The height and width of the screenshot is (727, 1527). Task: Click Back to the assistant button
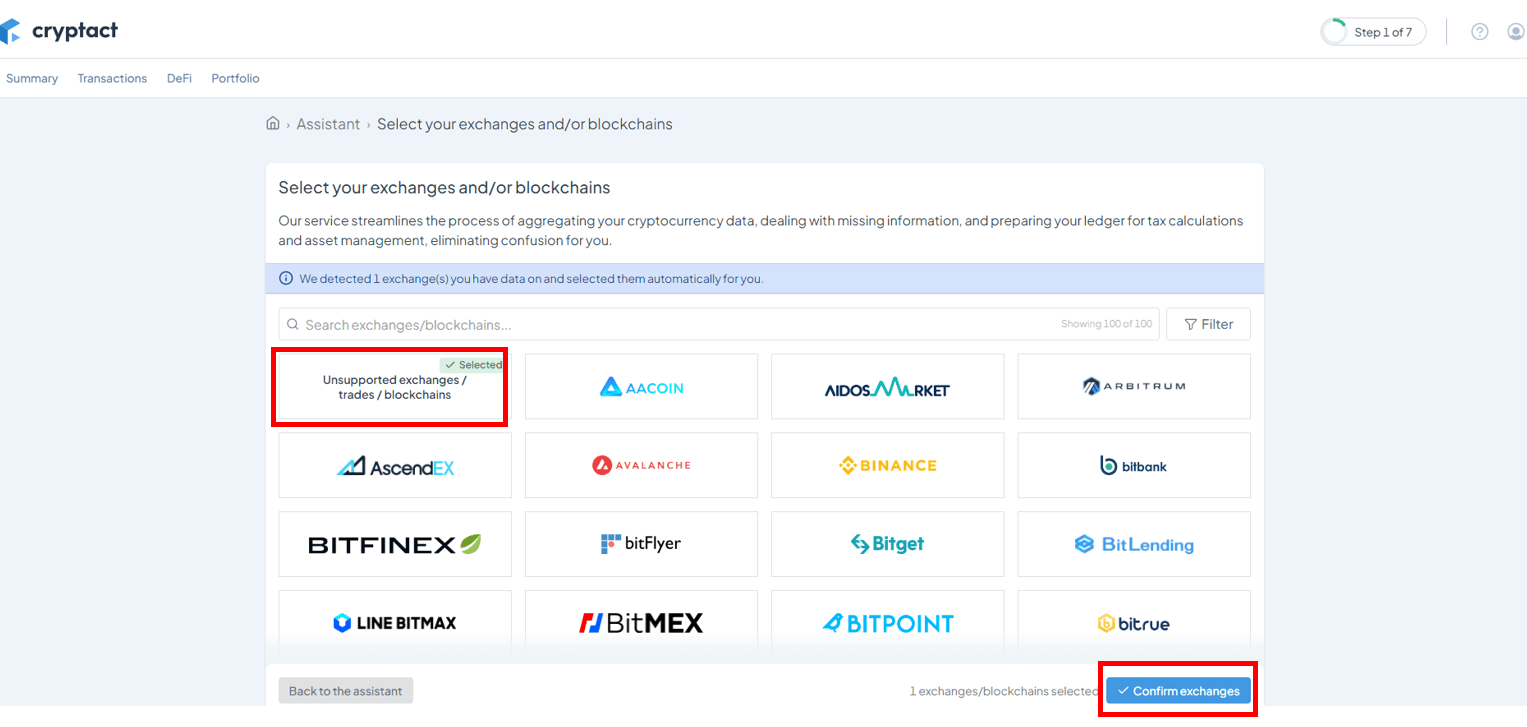tap(346, 691)
